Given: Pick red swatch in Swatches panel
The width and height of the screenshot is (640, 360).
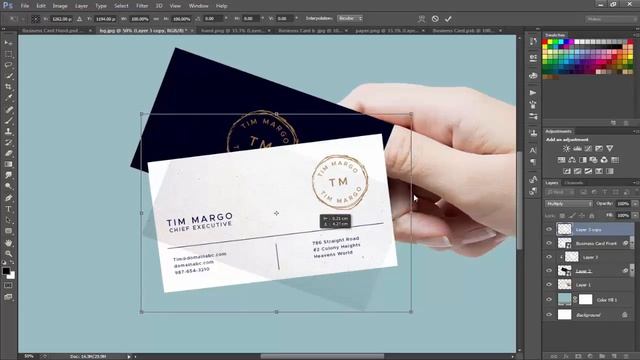Looking at the screenshot, I should click(545, 42).
